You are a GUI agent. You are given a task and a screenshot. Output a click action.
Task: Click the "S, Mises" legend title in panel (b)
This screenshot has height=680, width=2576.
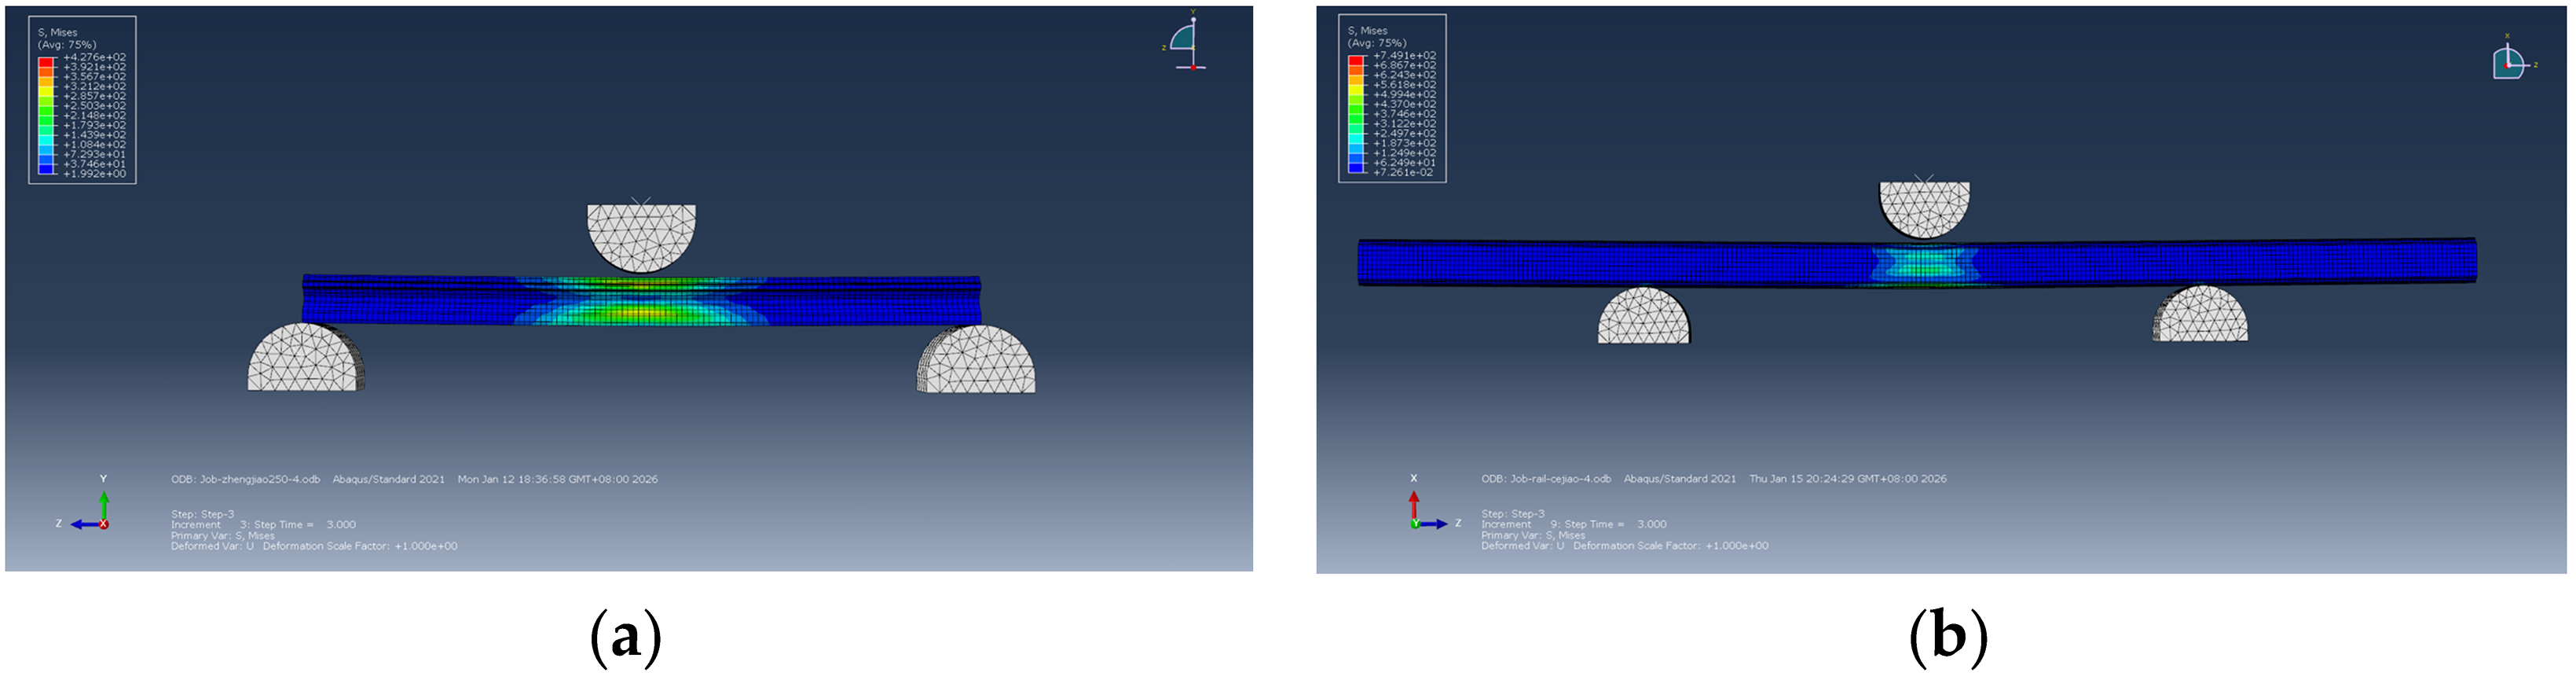point(1367,31)
